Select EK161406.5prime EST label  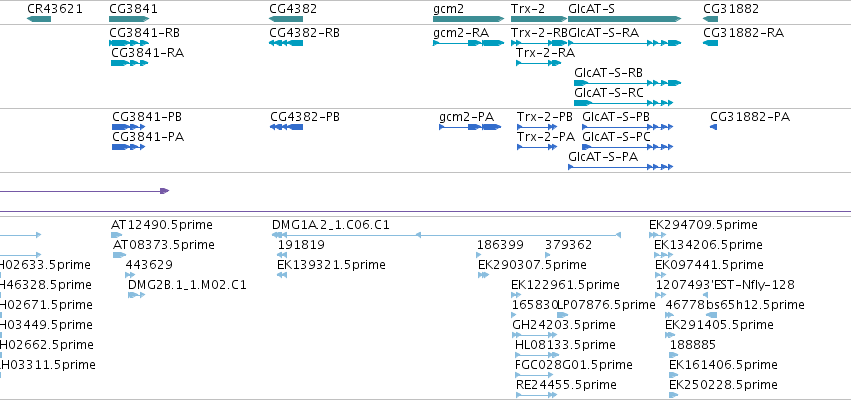pyautogui.click(x=723, y=365)
